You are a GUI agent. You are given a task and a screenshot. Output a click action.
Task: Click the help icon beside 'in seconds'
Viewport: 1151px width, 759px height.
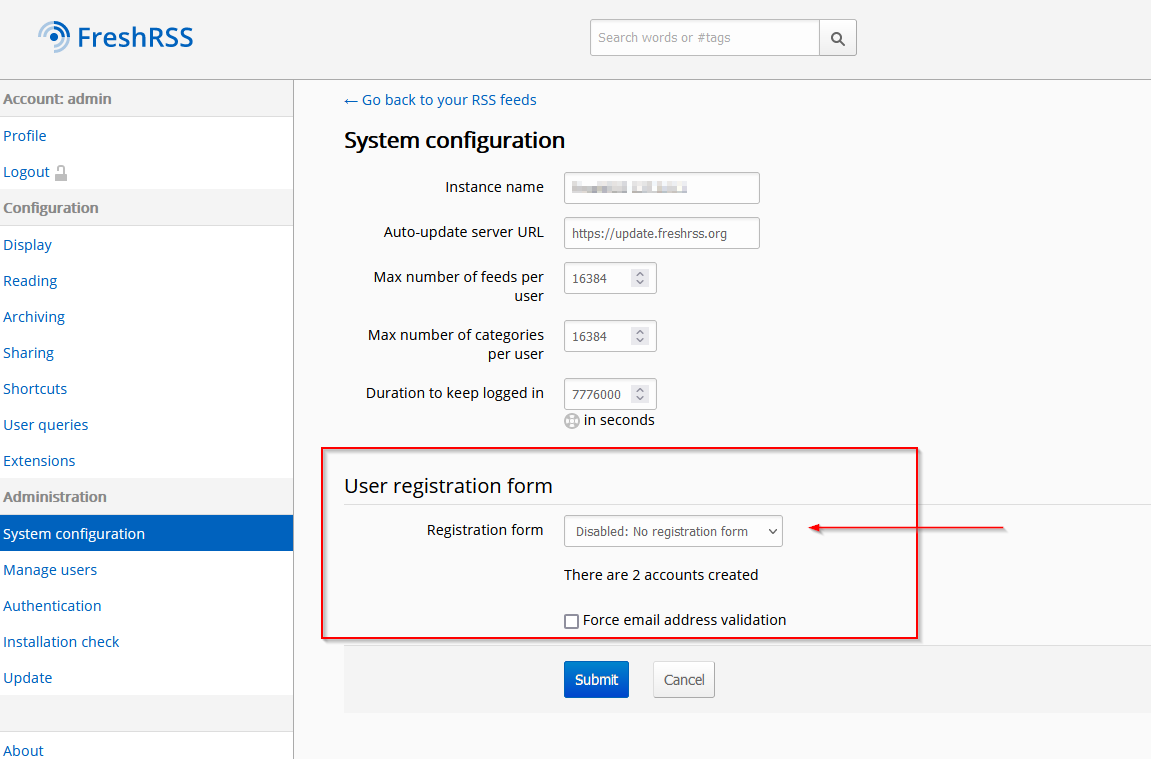572,421
